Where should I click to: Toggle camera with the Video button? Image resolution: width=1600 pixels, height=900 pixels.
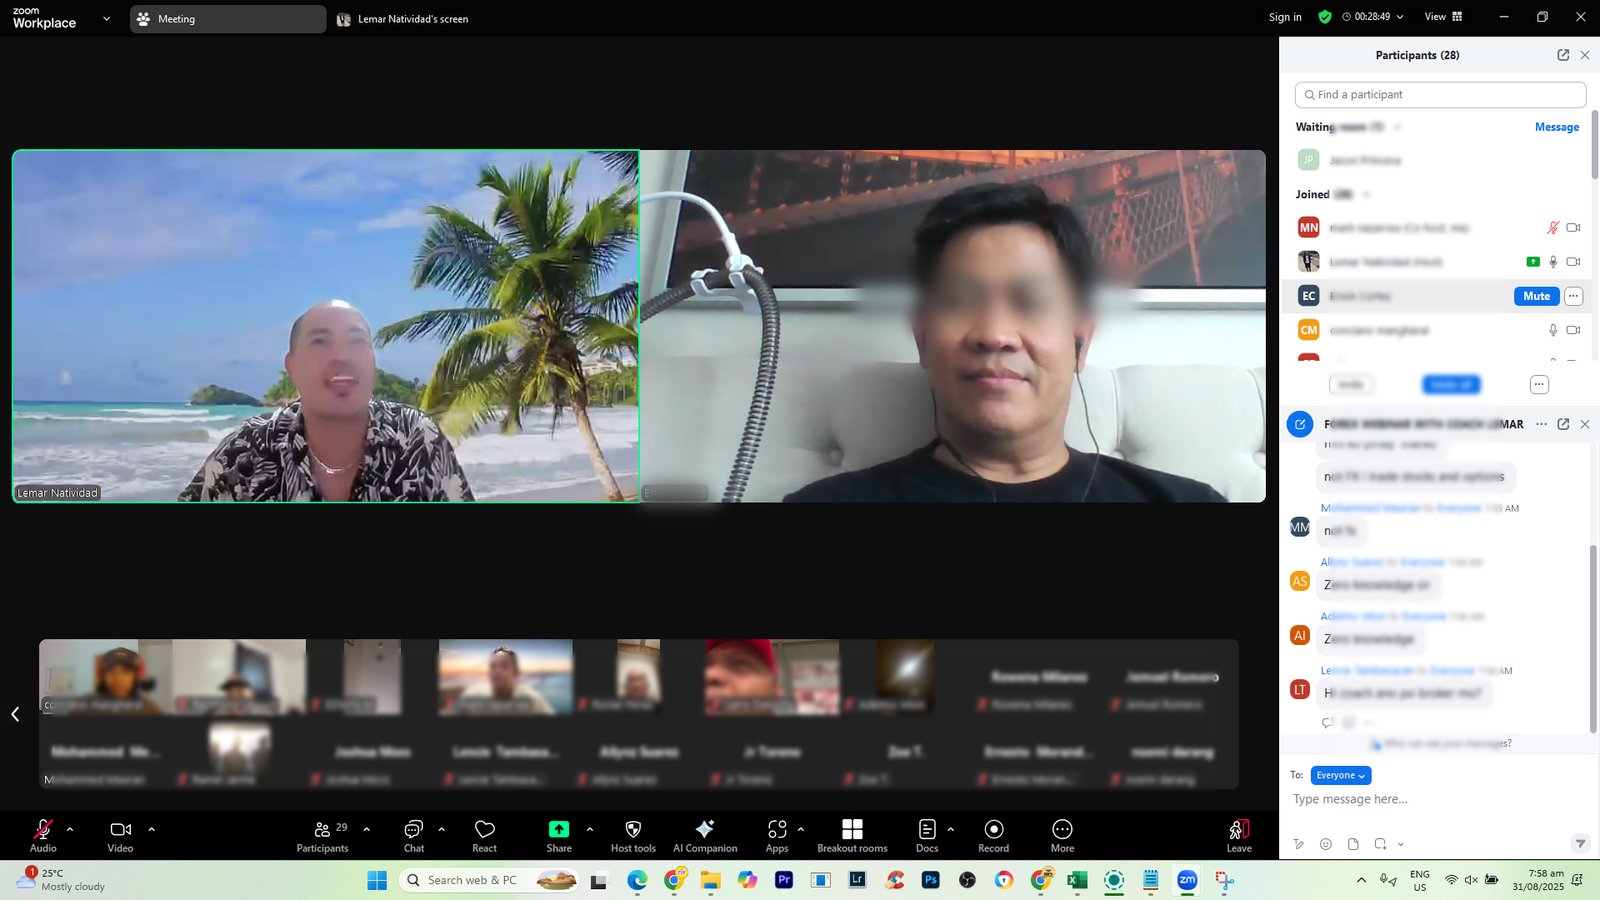[120, 835]
